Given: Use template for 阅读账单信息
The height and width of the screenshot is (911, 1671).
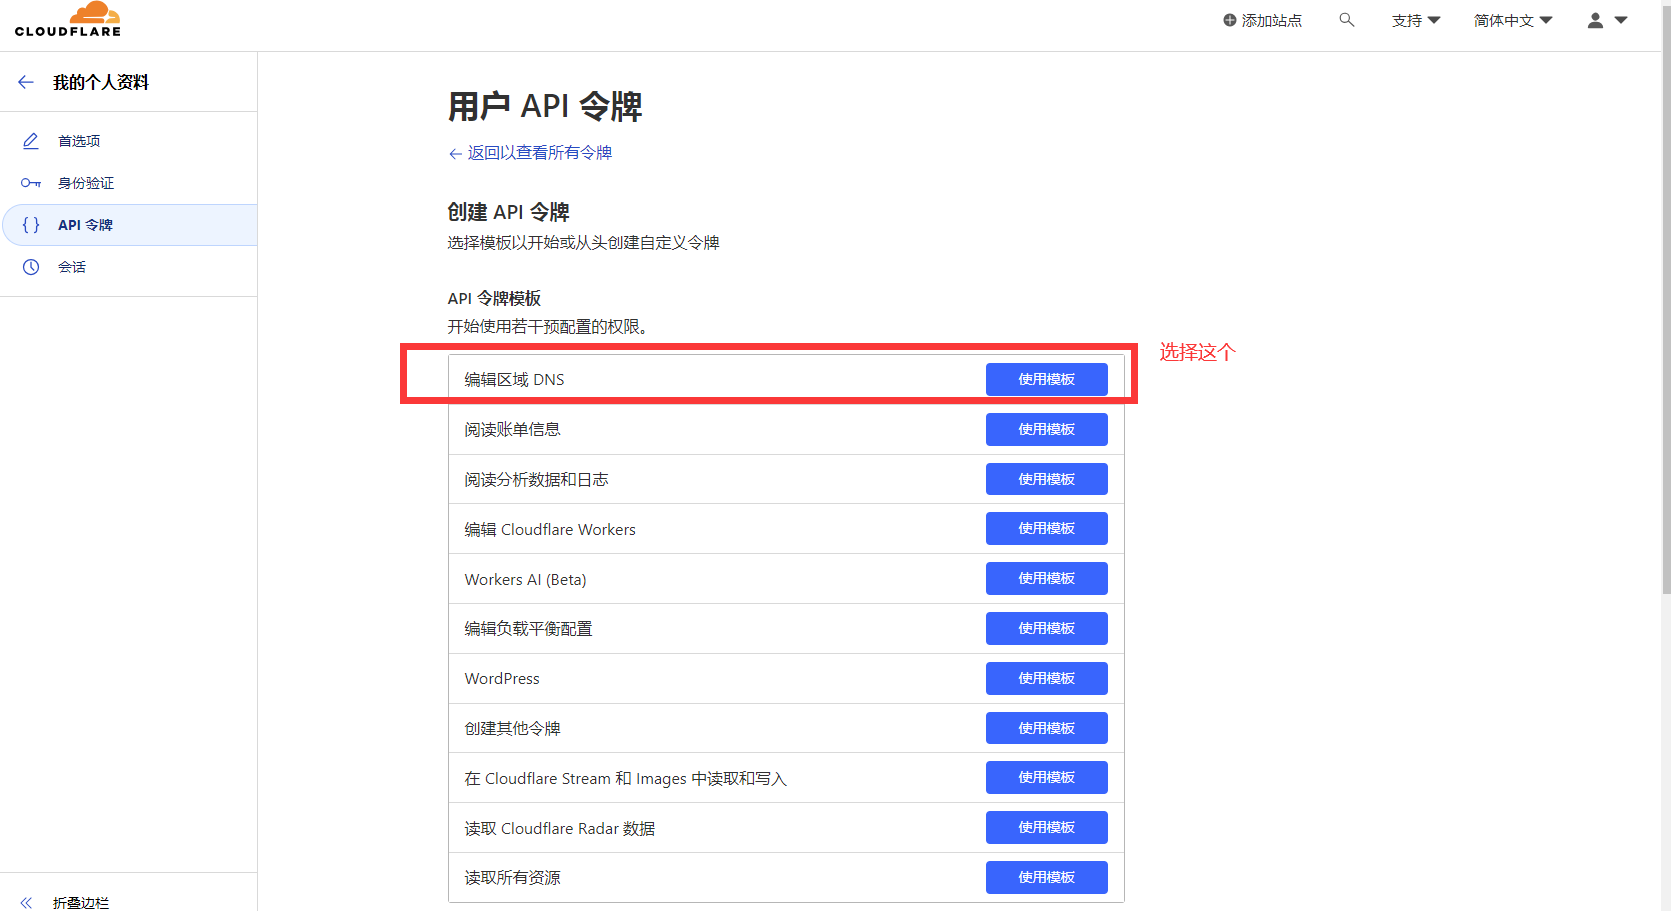Looking at the screenshot, I should click(x=1046, y=429).
